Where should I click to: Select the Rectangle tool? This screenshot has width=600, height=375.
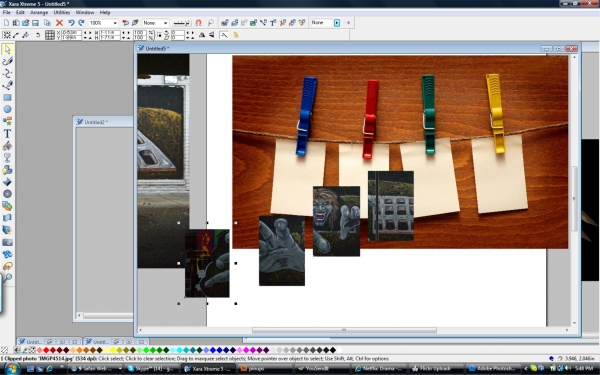pos(7,97)
